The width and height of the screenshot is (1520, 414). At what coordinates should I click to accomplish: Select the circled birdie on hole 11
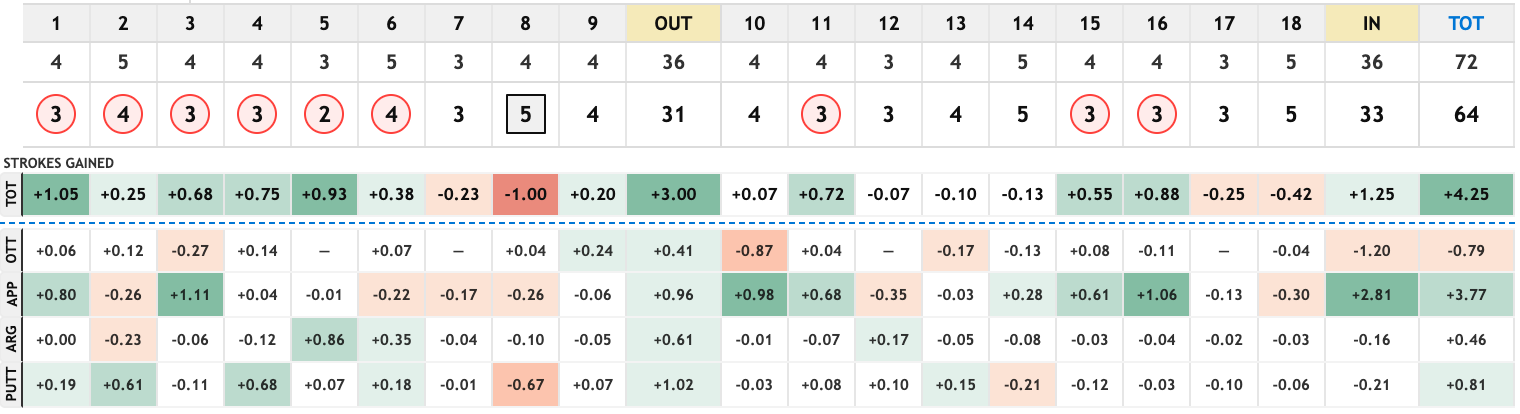(x=821, y=115)
